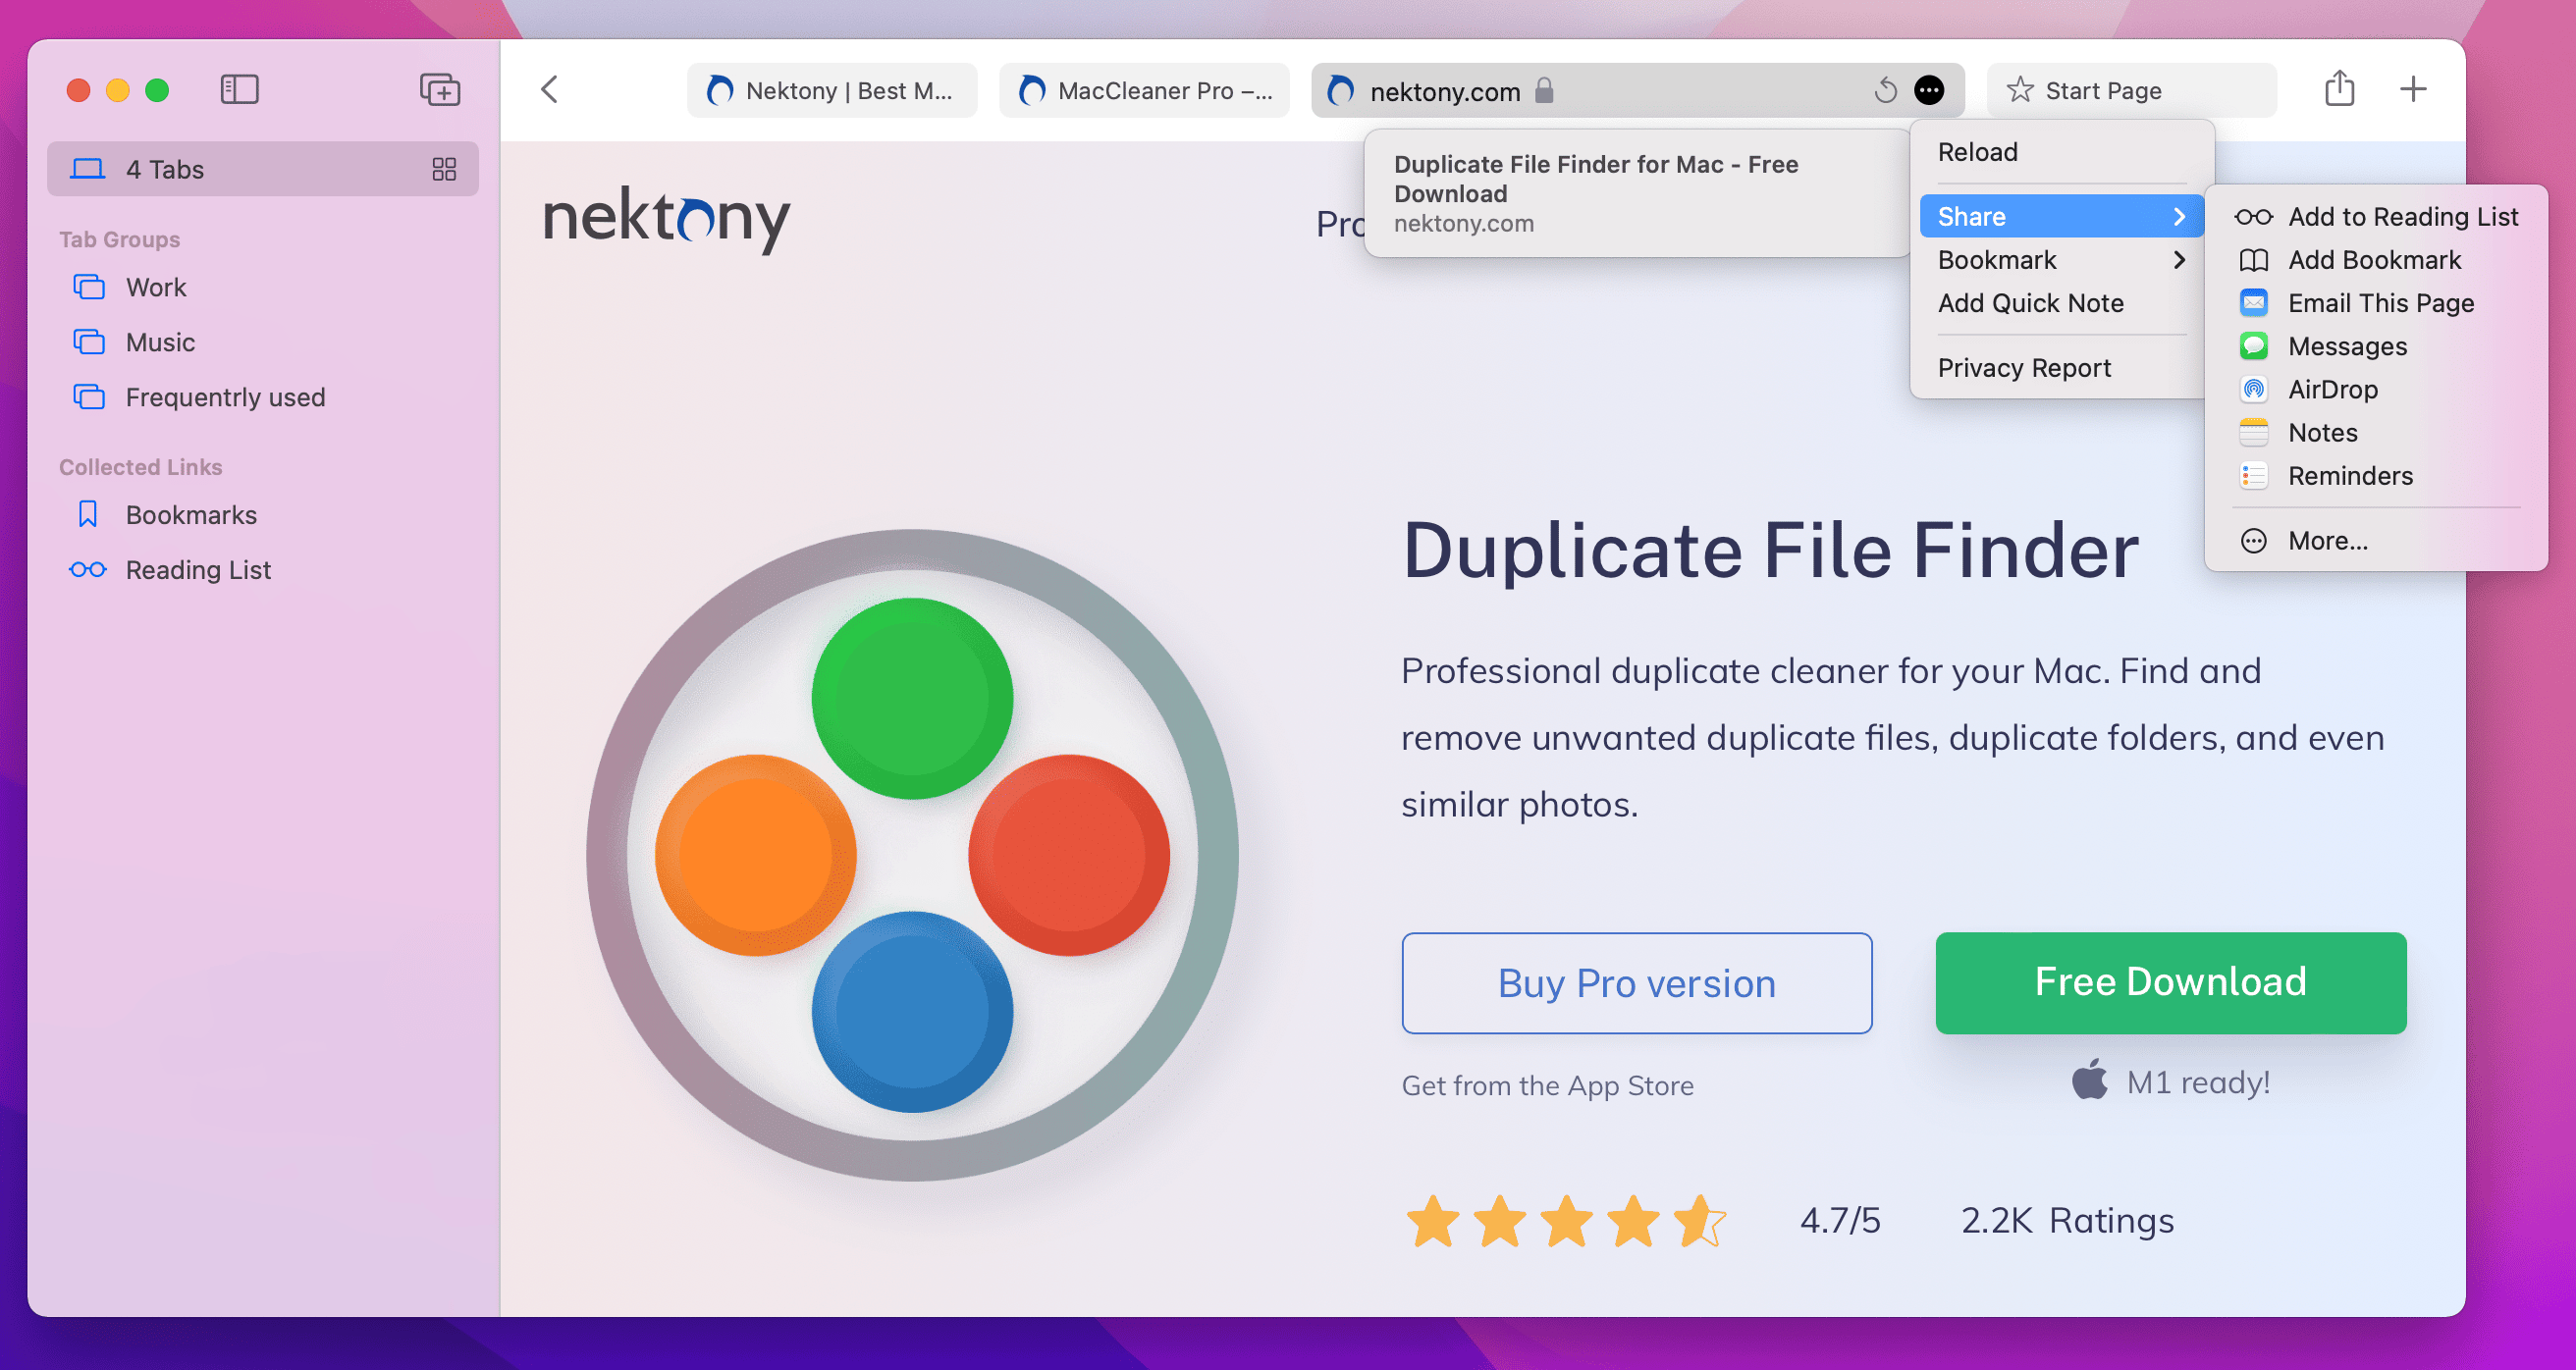Click the reload arrow in address bar
2576x1370 pixels.
(x=1885, y=90)
